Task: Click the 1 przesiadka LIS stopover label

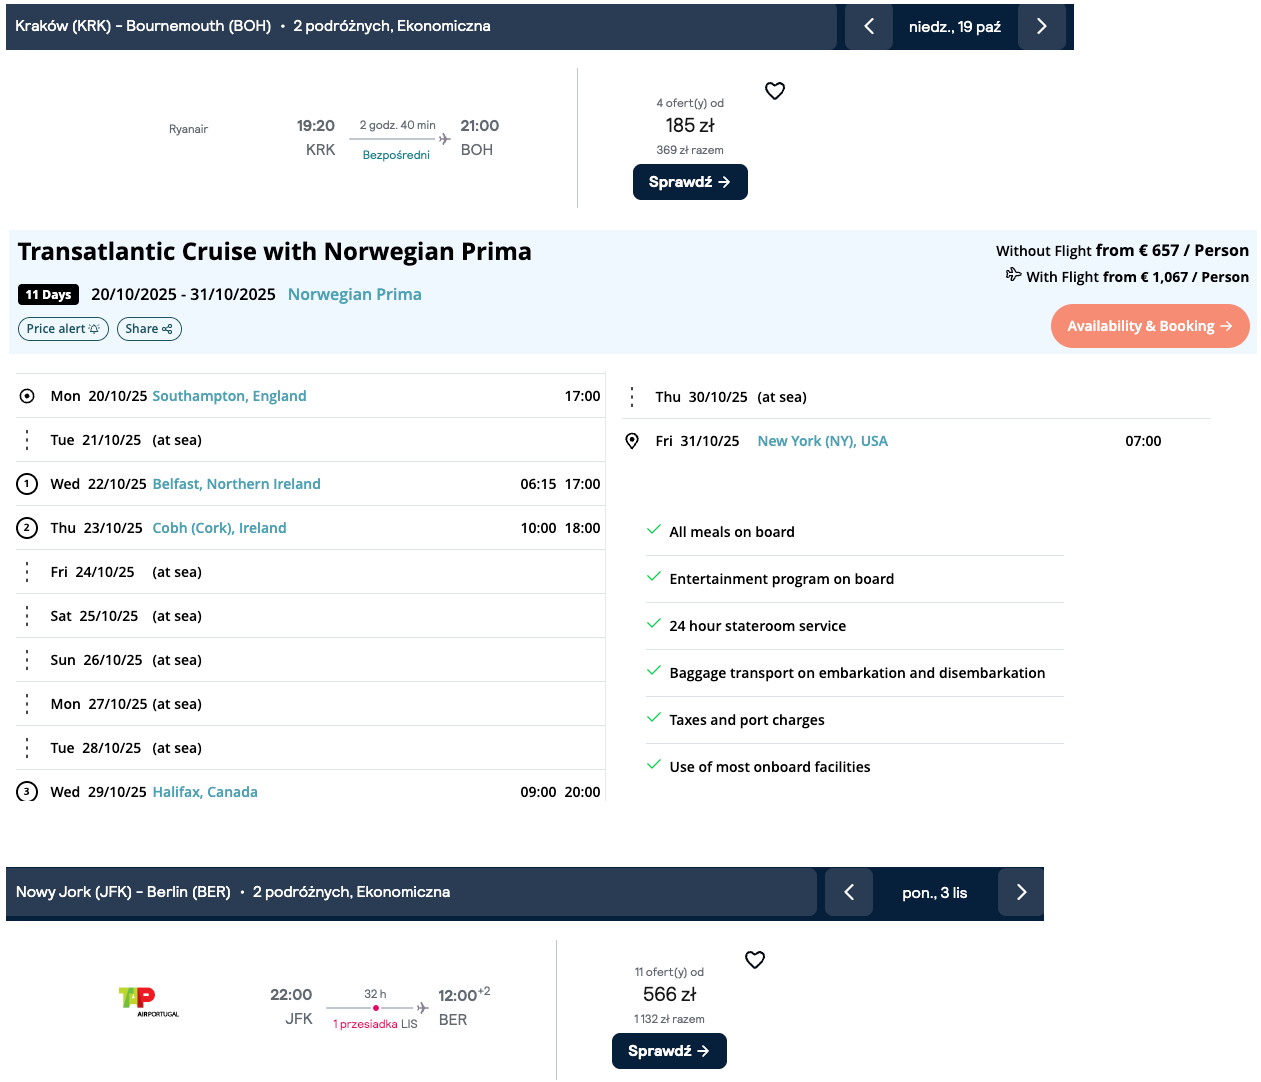Action: click(375, 1024)
